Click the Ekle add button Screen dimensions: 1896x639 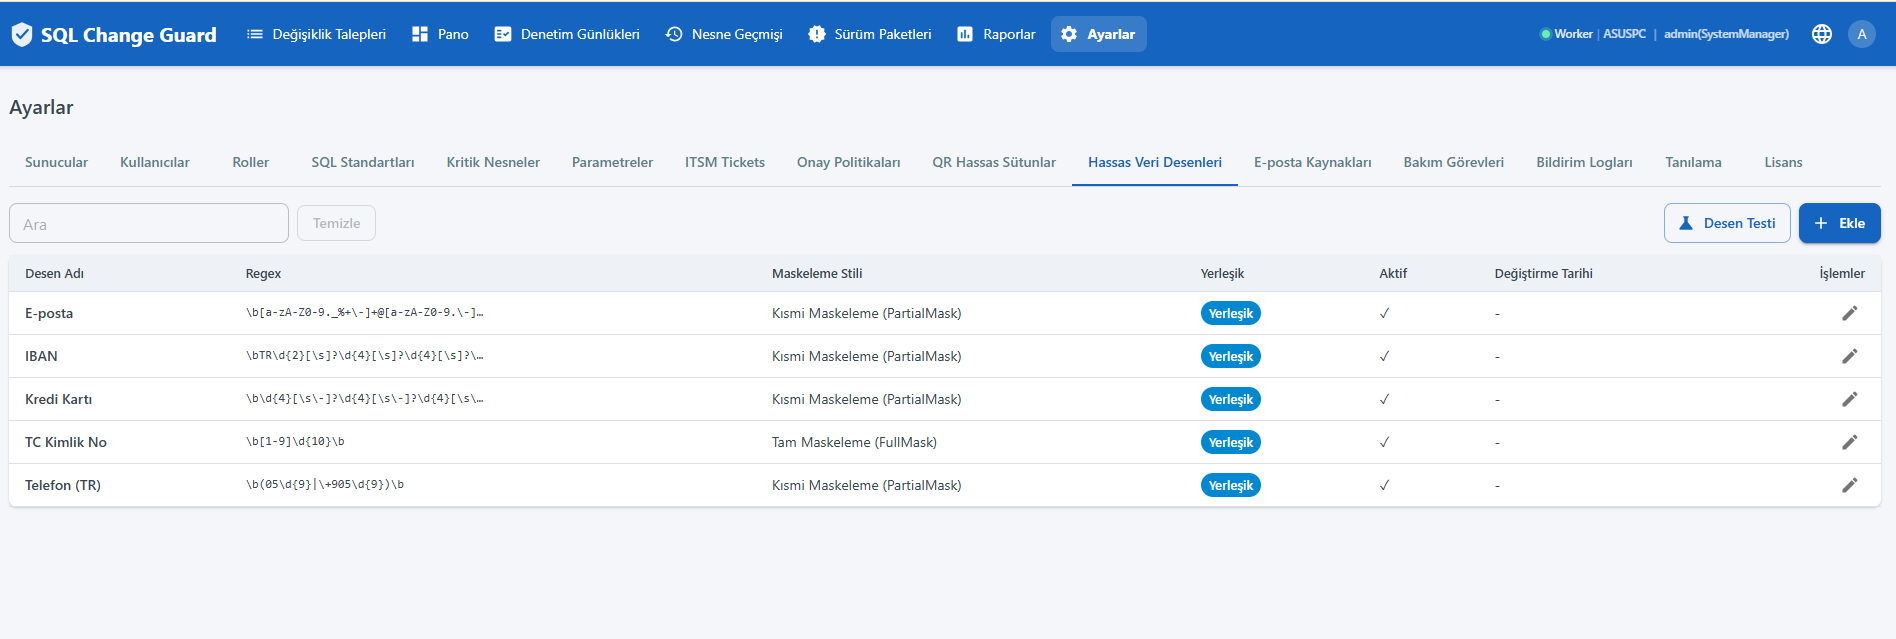[x=1839, y=223]
